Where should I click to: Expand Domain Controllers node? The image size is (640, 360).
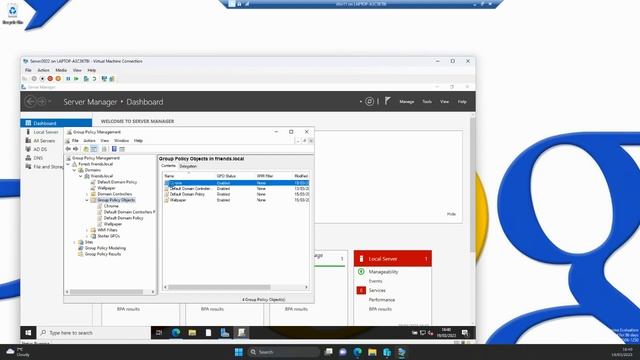click(87, 194)
